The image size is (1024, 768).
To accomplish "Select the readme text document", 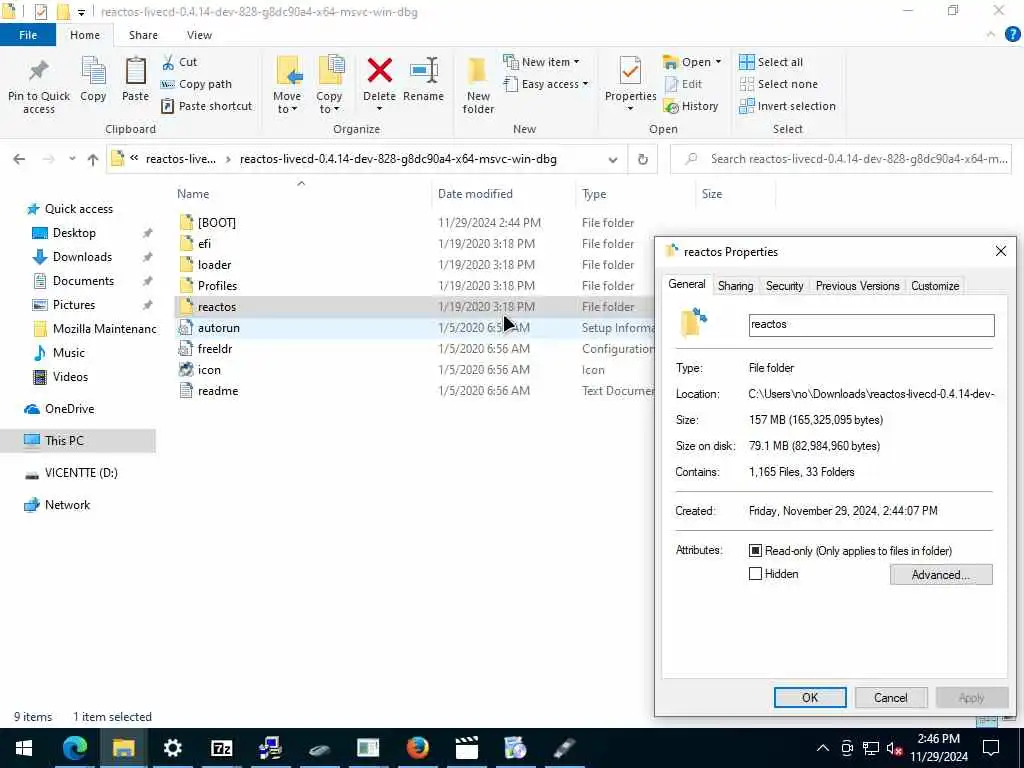I will coord(217,391).
